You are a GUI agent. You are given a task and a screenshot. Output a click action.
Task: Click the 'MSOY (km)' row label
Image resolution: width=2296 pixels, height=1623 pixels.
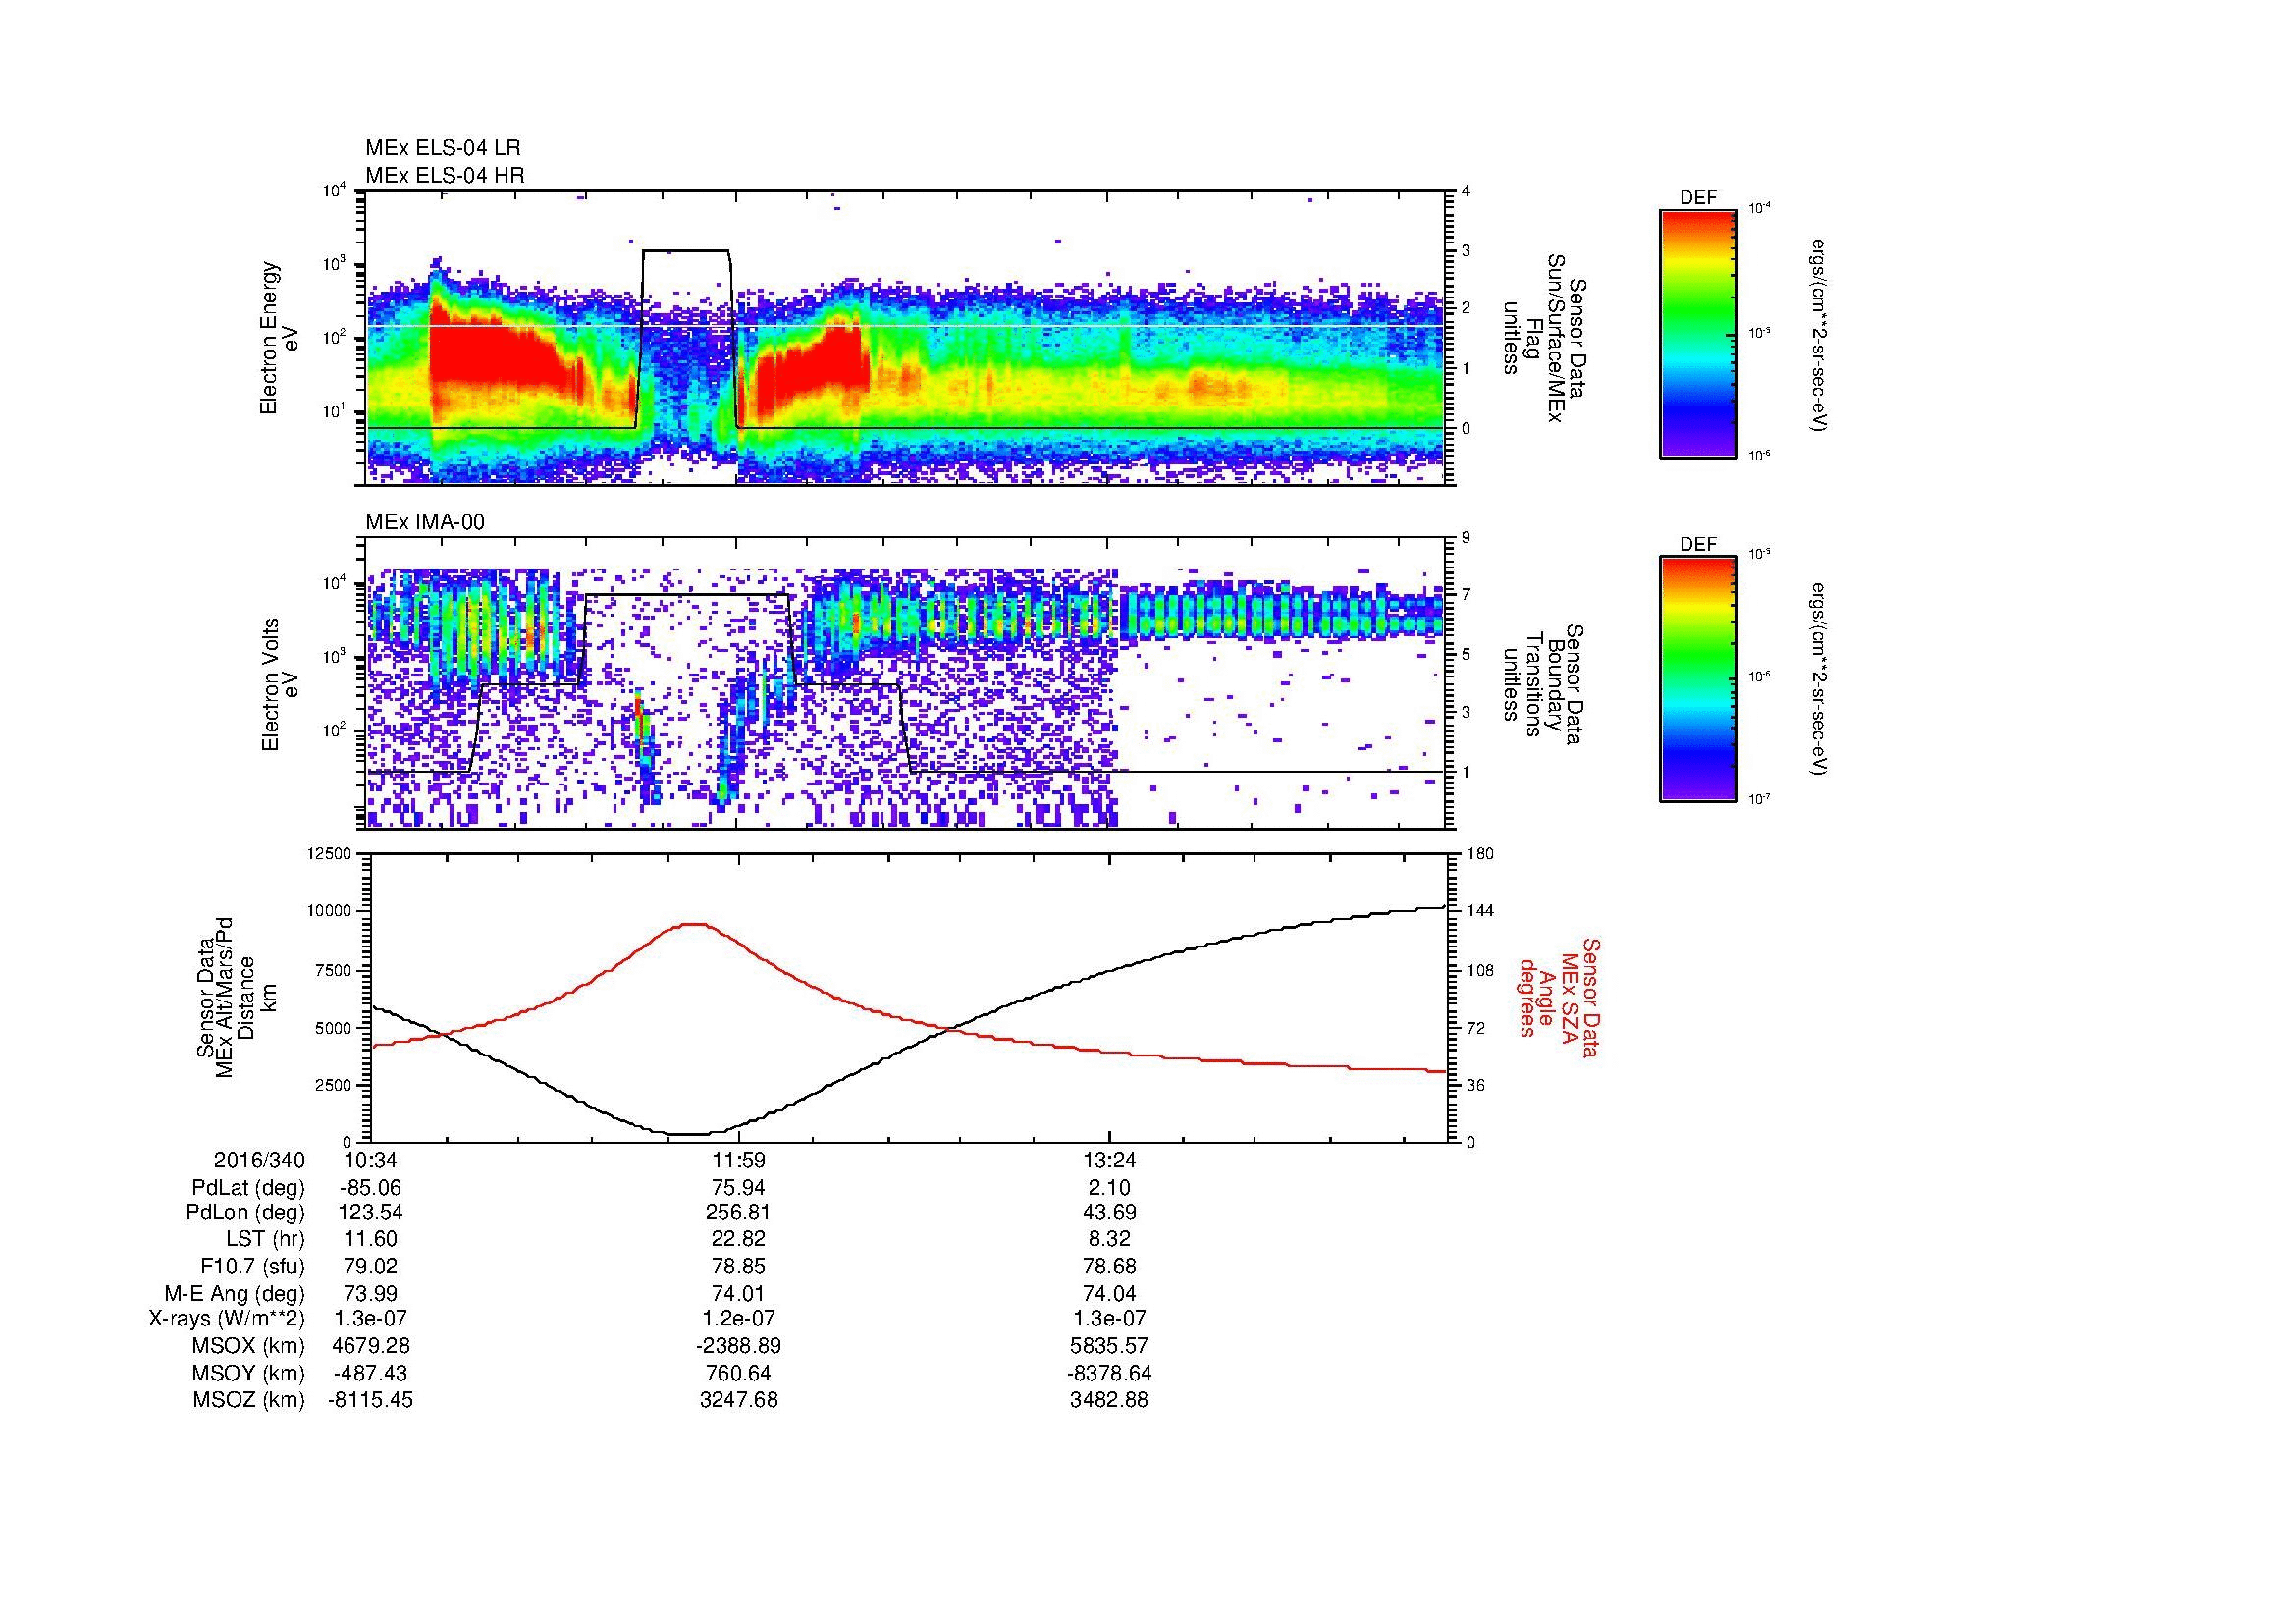tap(248, 1373)
